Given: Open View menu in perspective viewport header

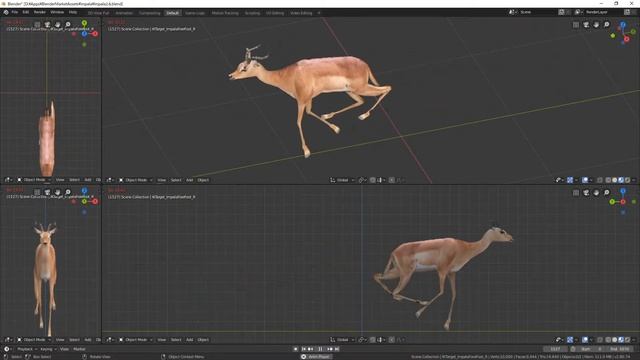Looking at the screenshot, I should (x=162, y=180).
